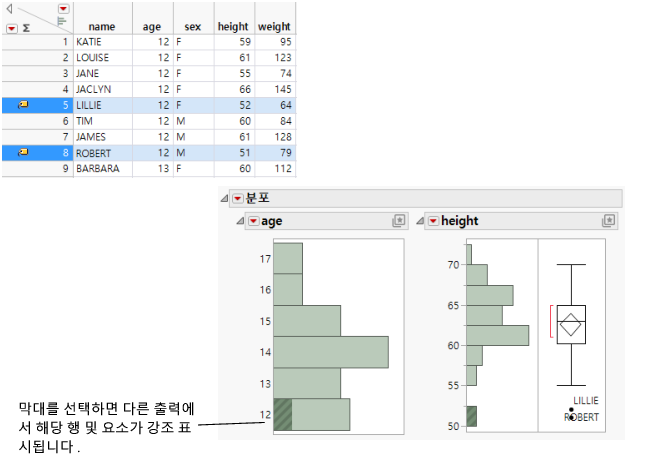Open the rows red triangle menu beside the sigma
Viewport: 646px width, 471px height.
[x=12, y=28]
